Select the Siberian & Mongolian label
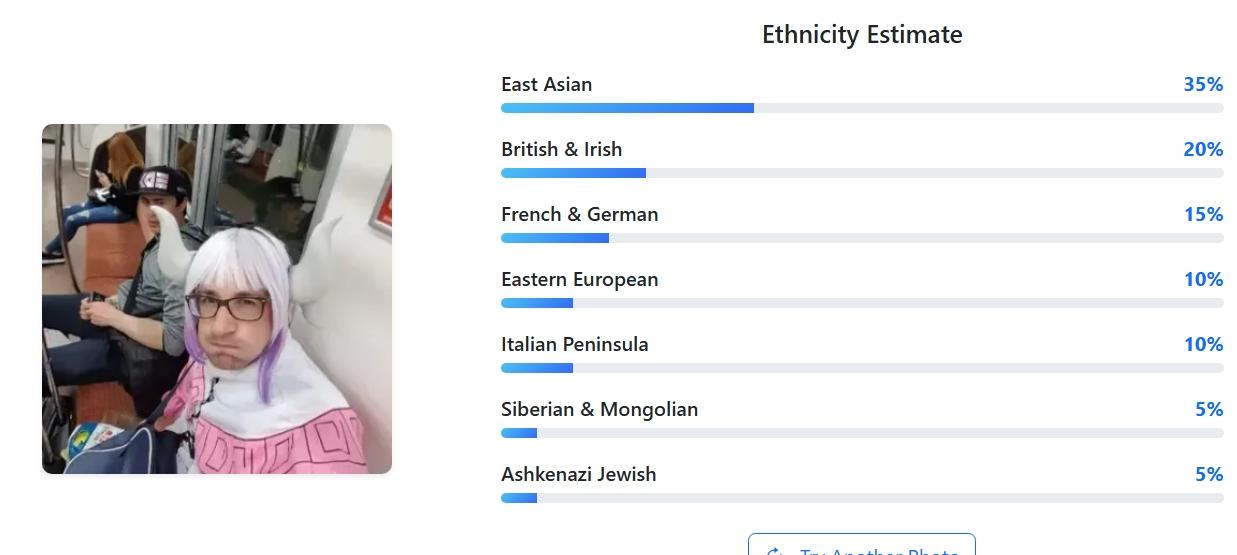 pos(600,409)
